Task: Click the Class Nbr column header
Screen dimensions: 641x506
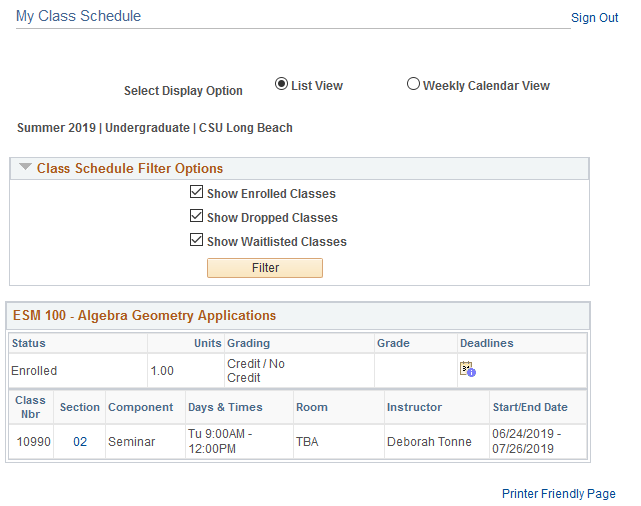Action: coord(31,407)
